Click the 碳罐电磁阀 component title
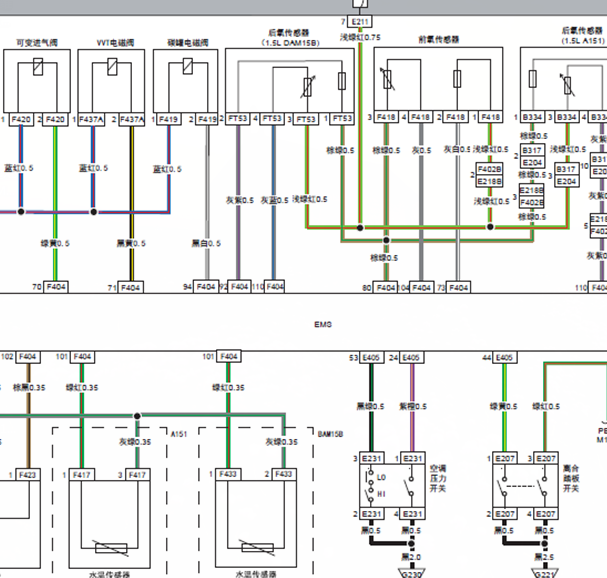Screen dimensions: 607x578 pyautogui.click(x=188, y=42)
